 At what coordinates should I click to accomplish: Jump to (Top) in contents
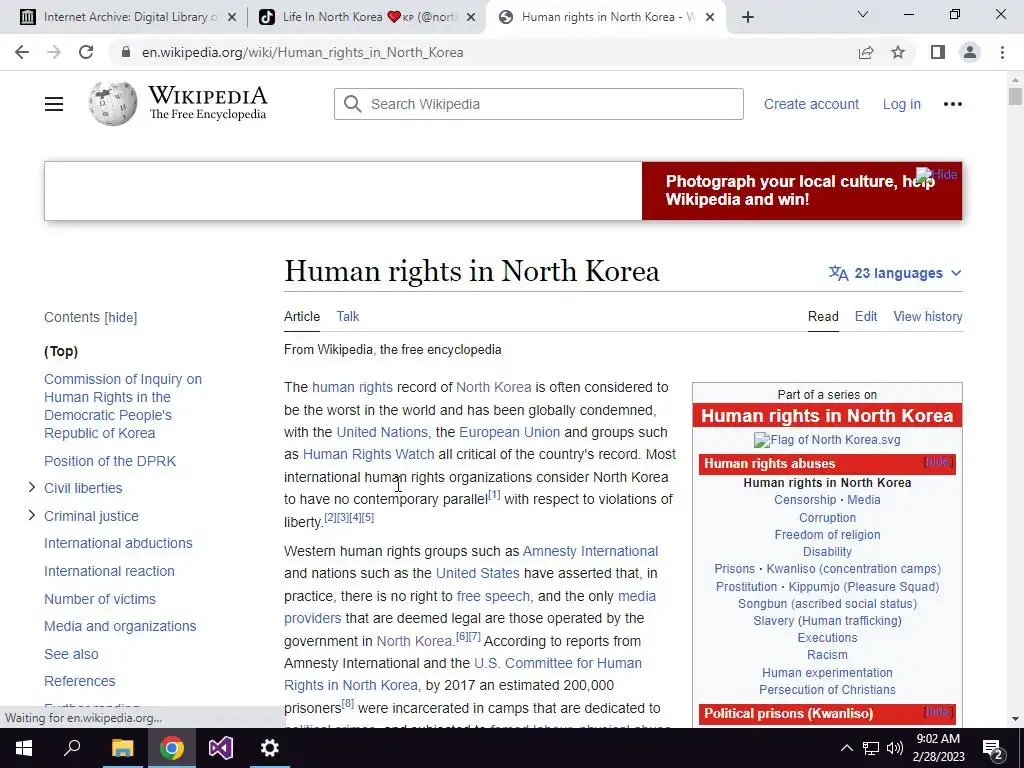[61, 351]
